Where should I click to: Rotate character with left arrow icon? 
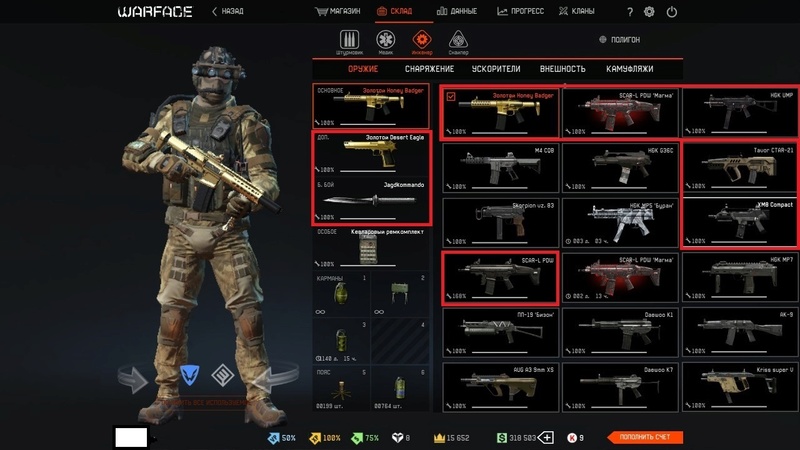click(x=133, y=379)
